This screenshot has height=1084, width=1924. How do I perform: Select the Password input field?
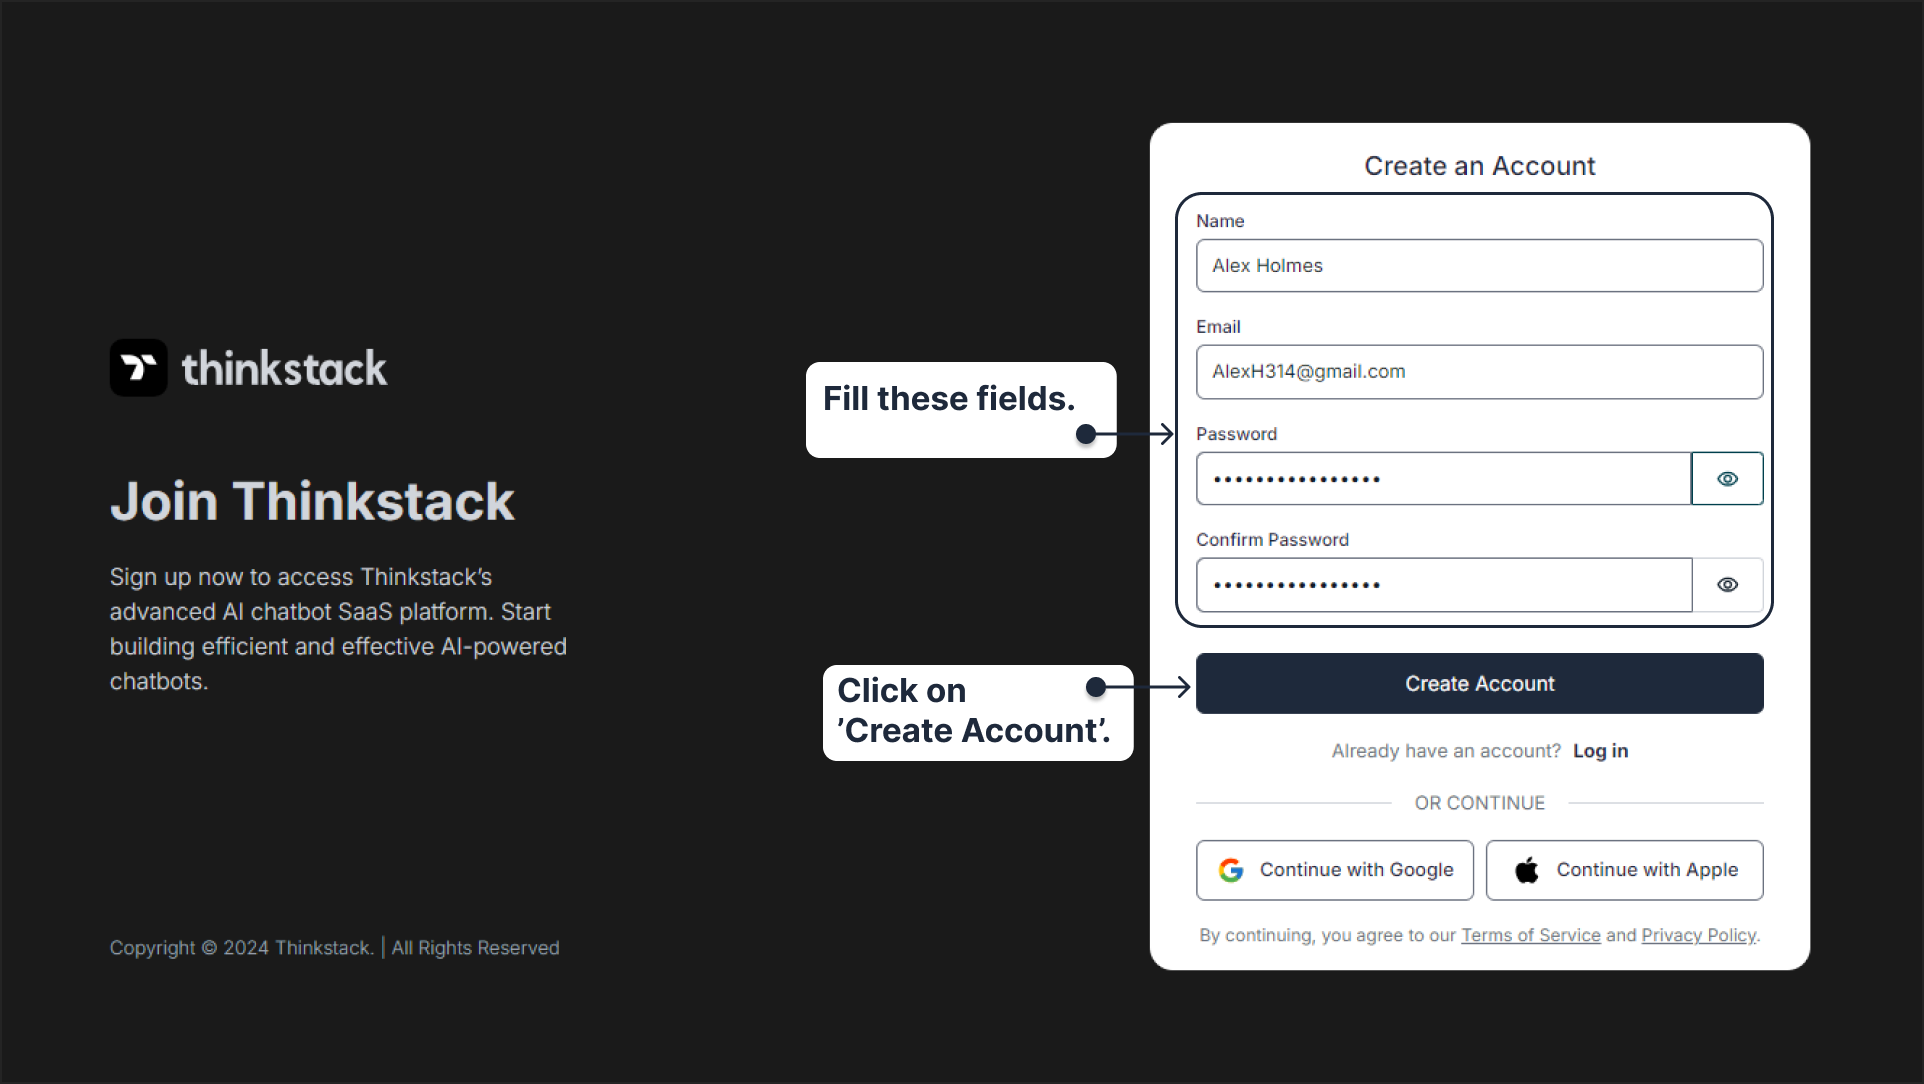pyautogui.click(x=1443, y=477)
